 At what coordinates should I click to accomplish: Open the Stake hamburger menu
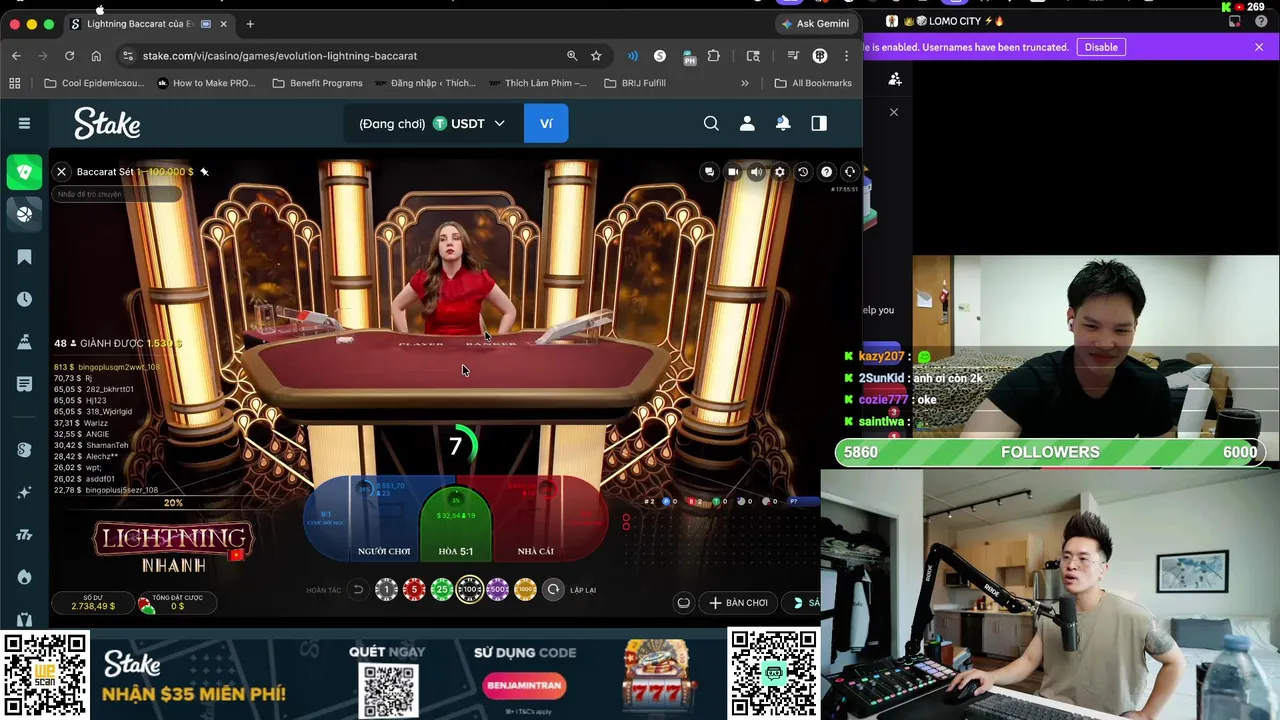[24, 123]
